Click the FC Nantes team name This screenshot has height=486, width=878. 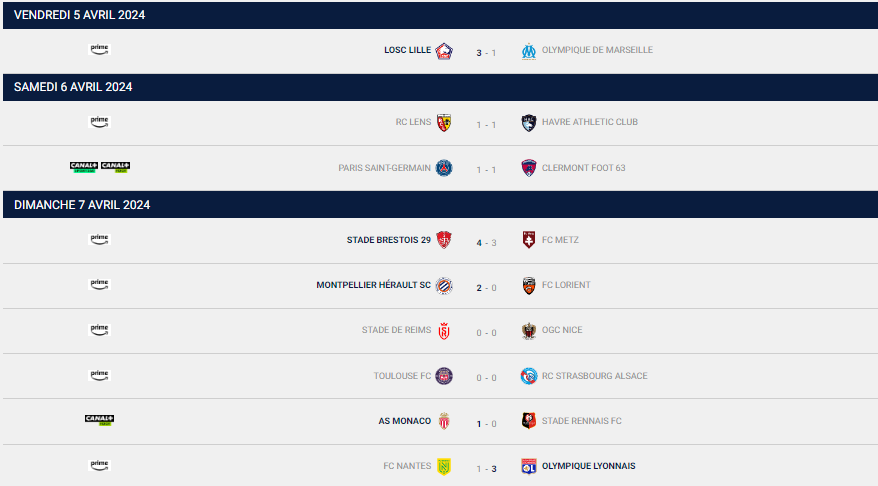pyautogui.click(x=407, y=466)
